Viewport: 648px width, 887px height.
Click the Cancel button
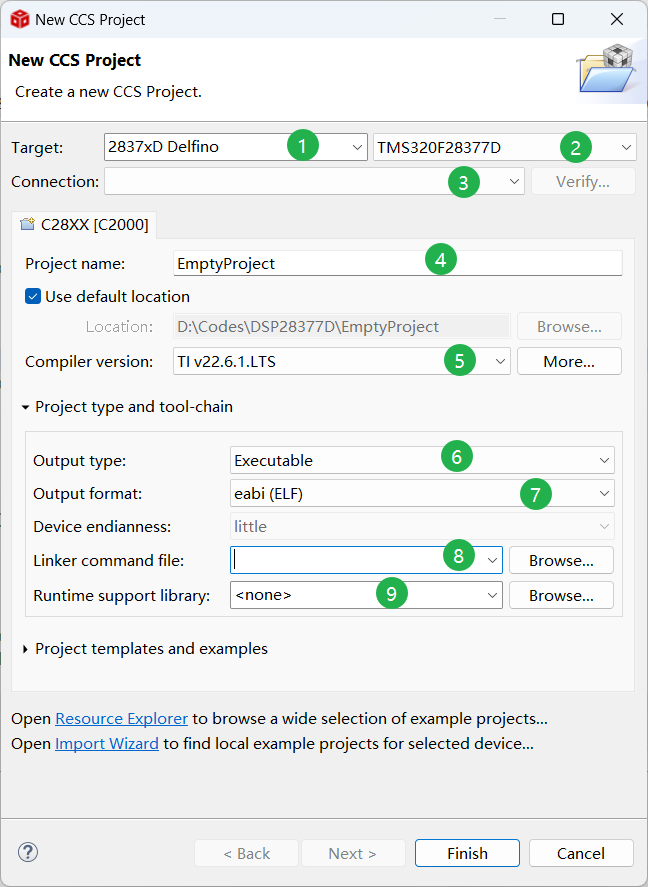581,853
